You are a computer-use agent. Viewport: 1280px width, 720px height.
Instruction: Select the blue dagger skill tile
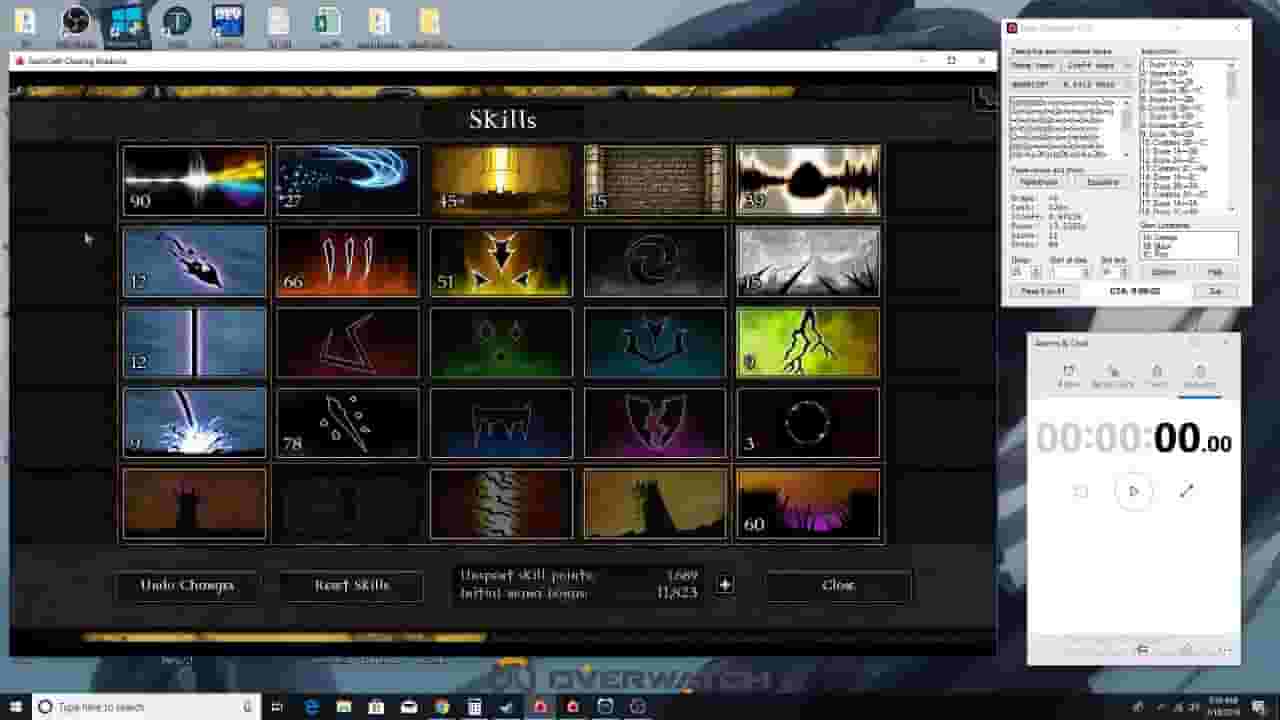pos(194,262)
